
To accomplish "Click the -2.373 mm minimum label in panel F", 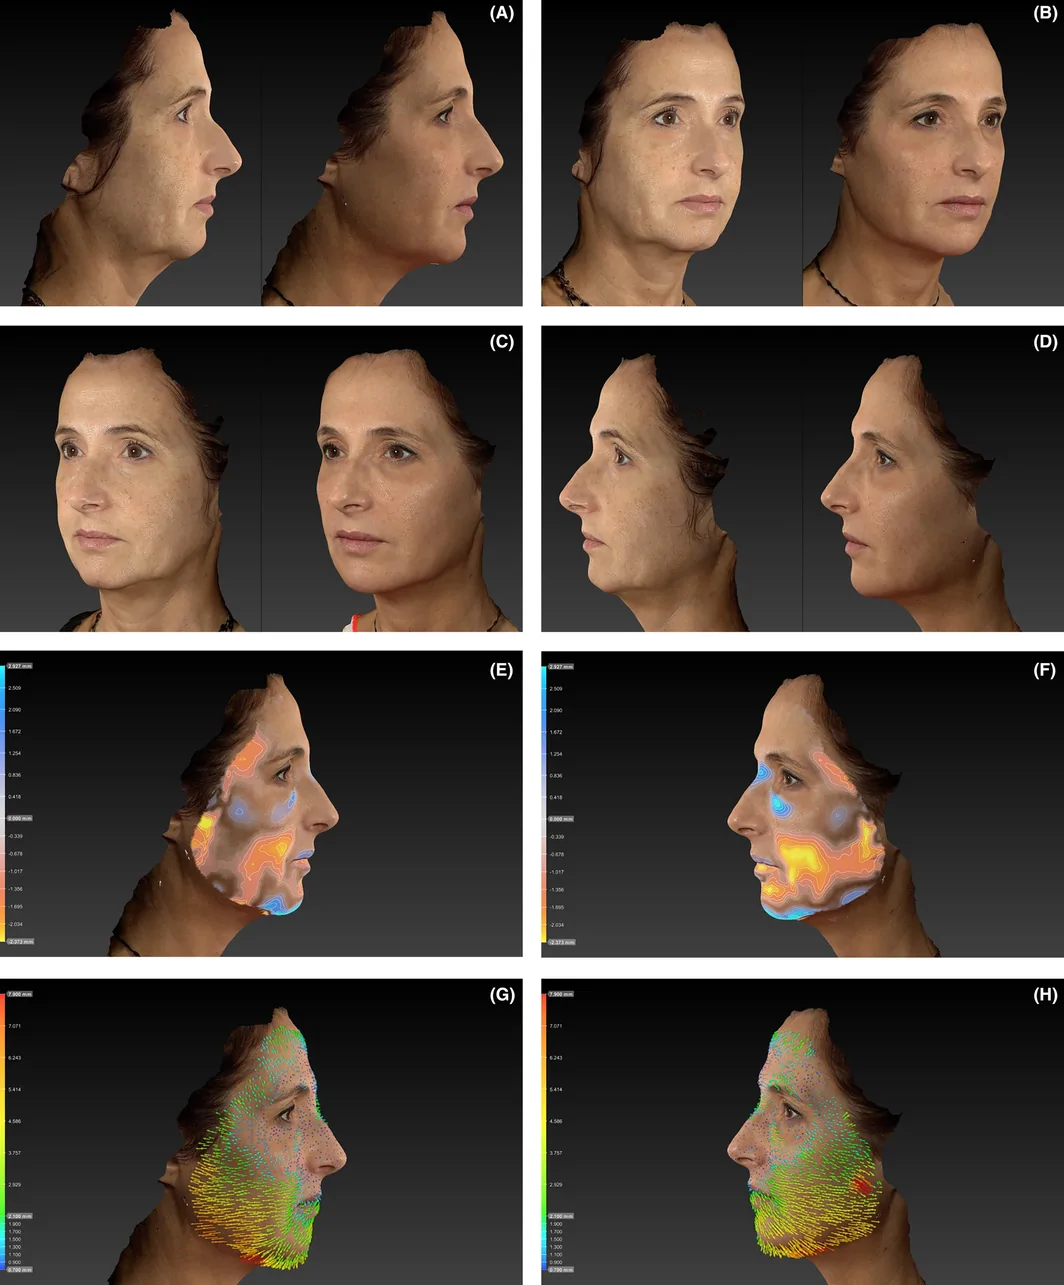I will click(562, 942).
